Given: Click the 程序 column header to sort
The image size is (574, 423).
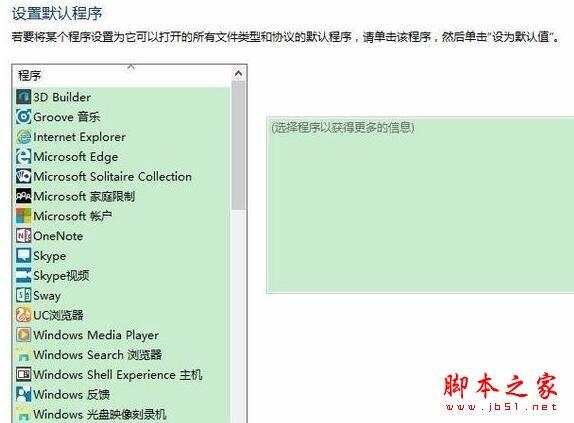Looking at the screenshot, I should (x=123, y=76).
